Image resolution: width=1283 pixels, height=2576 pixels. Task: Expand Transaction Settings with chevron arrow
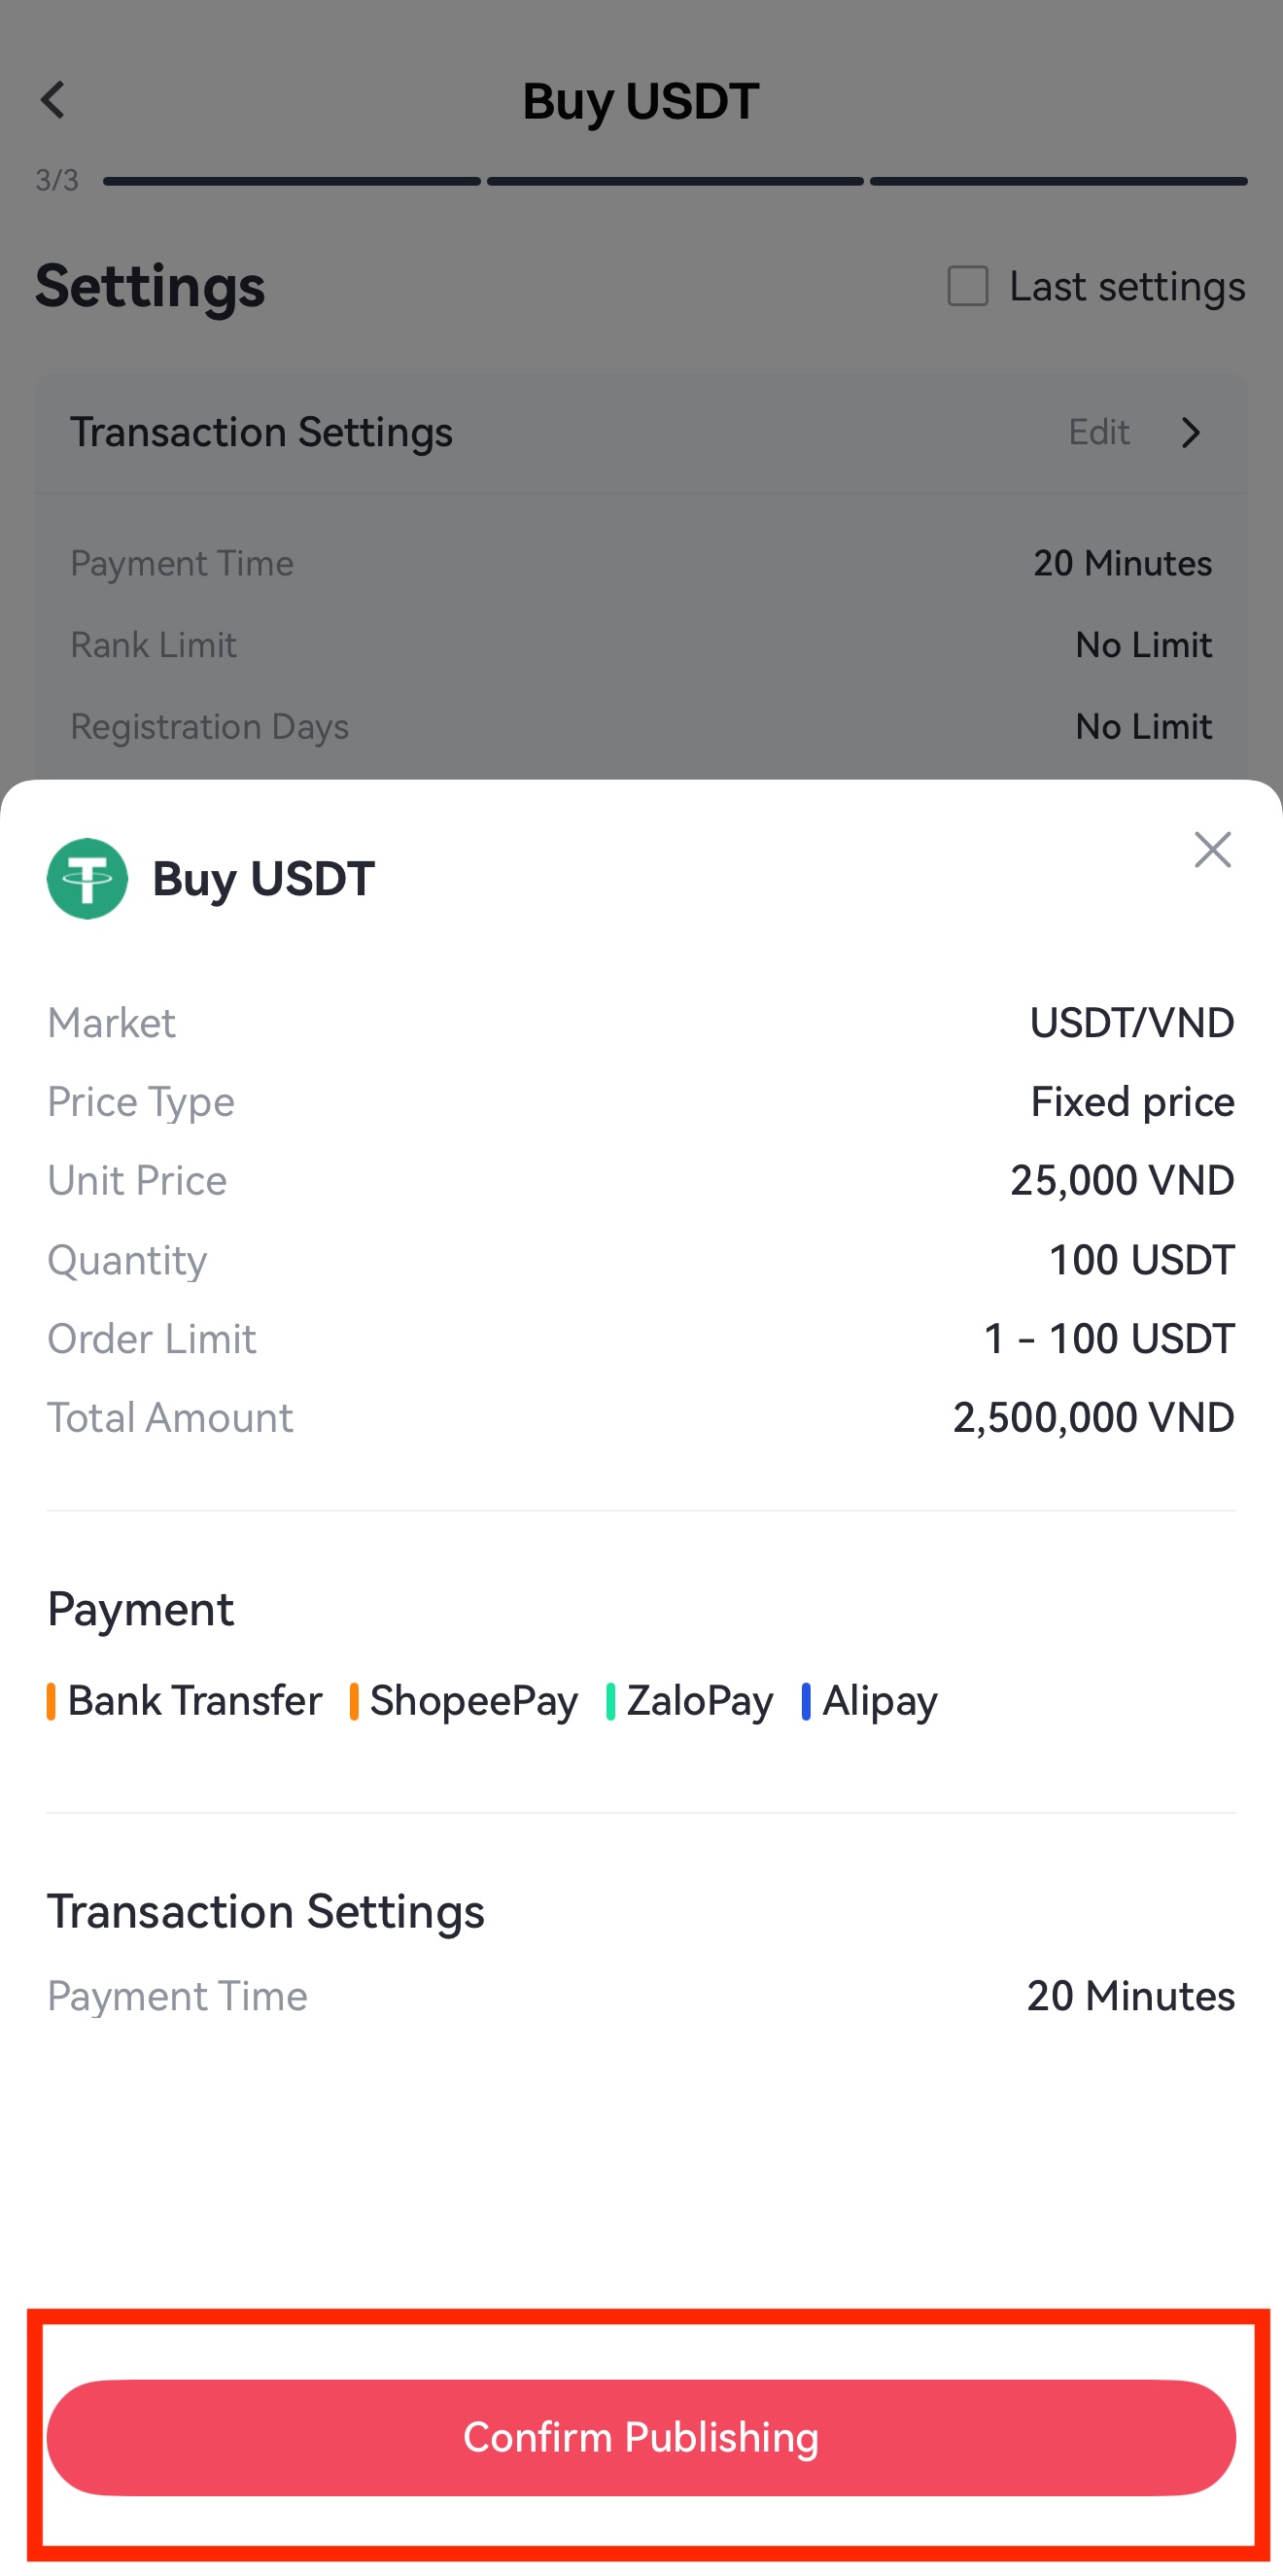[1190, 432]
